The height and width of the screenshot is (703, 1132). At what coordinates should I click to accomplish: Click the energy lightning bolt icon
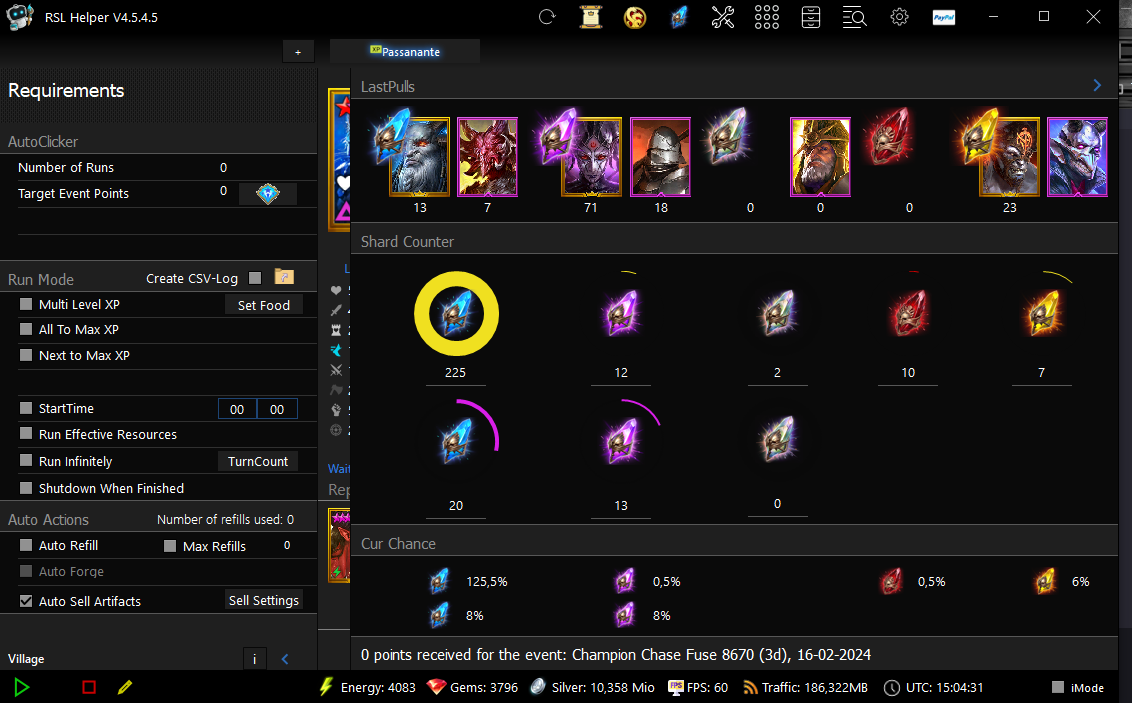pos(326,686)
